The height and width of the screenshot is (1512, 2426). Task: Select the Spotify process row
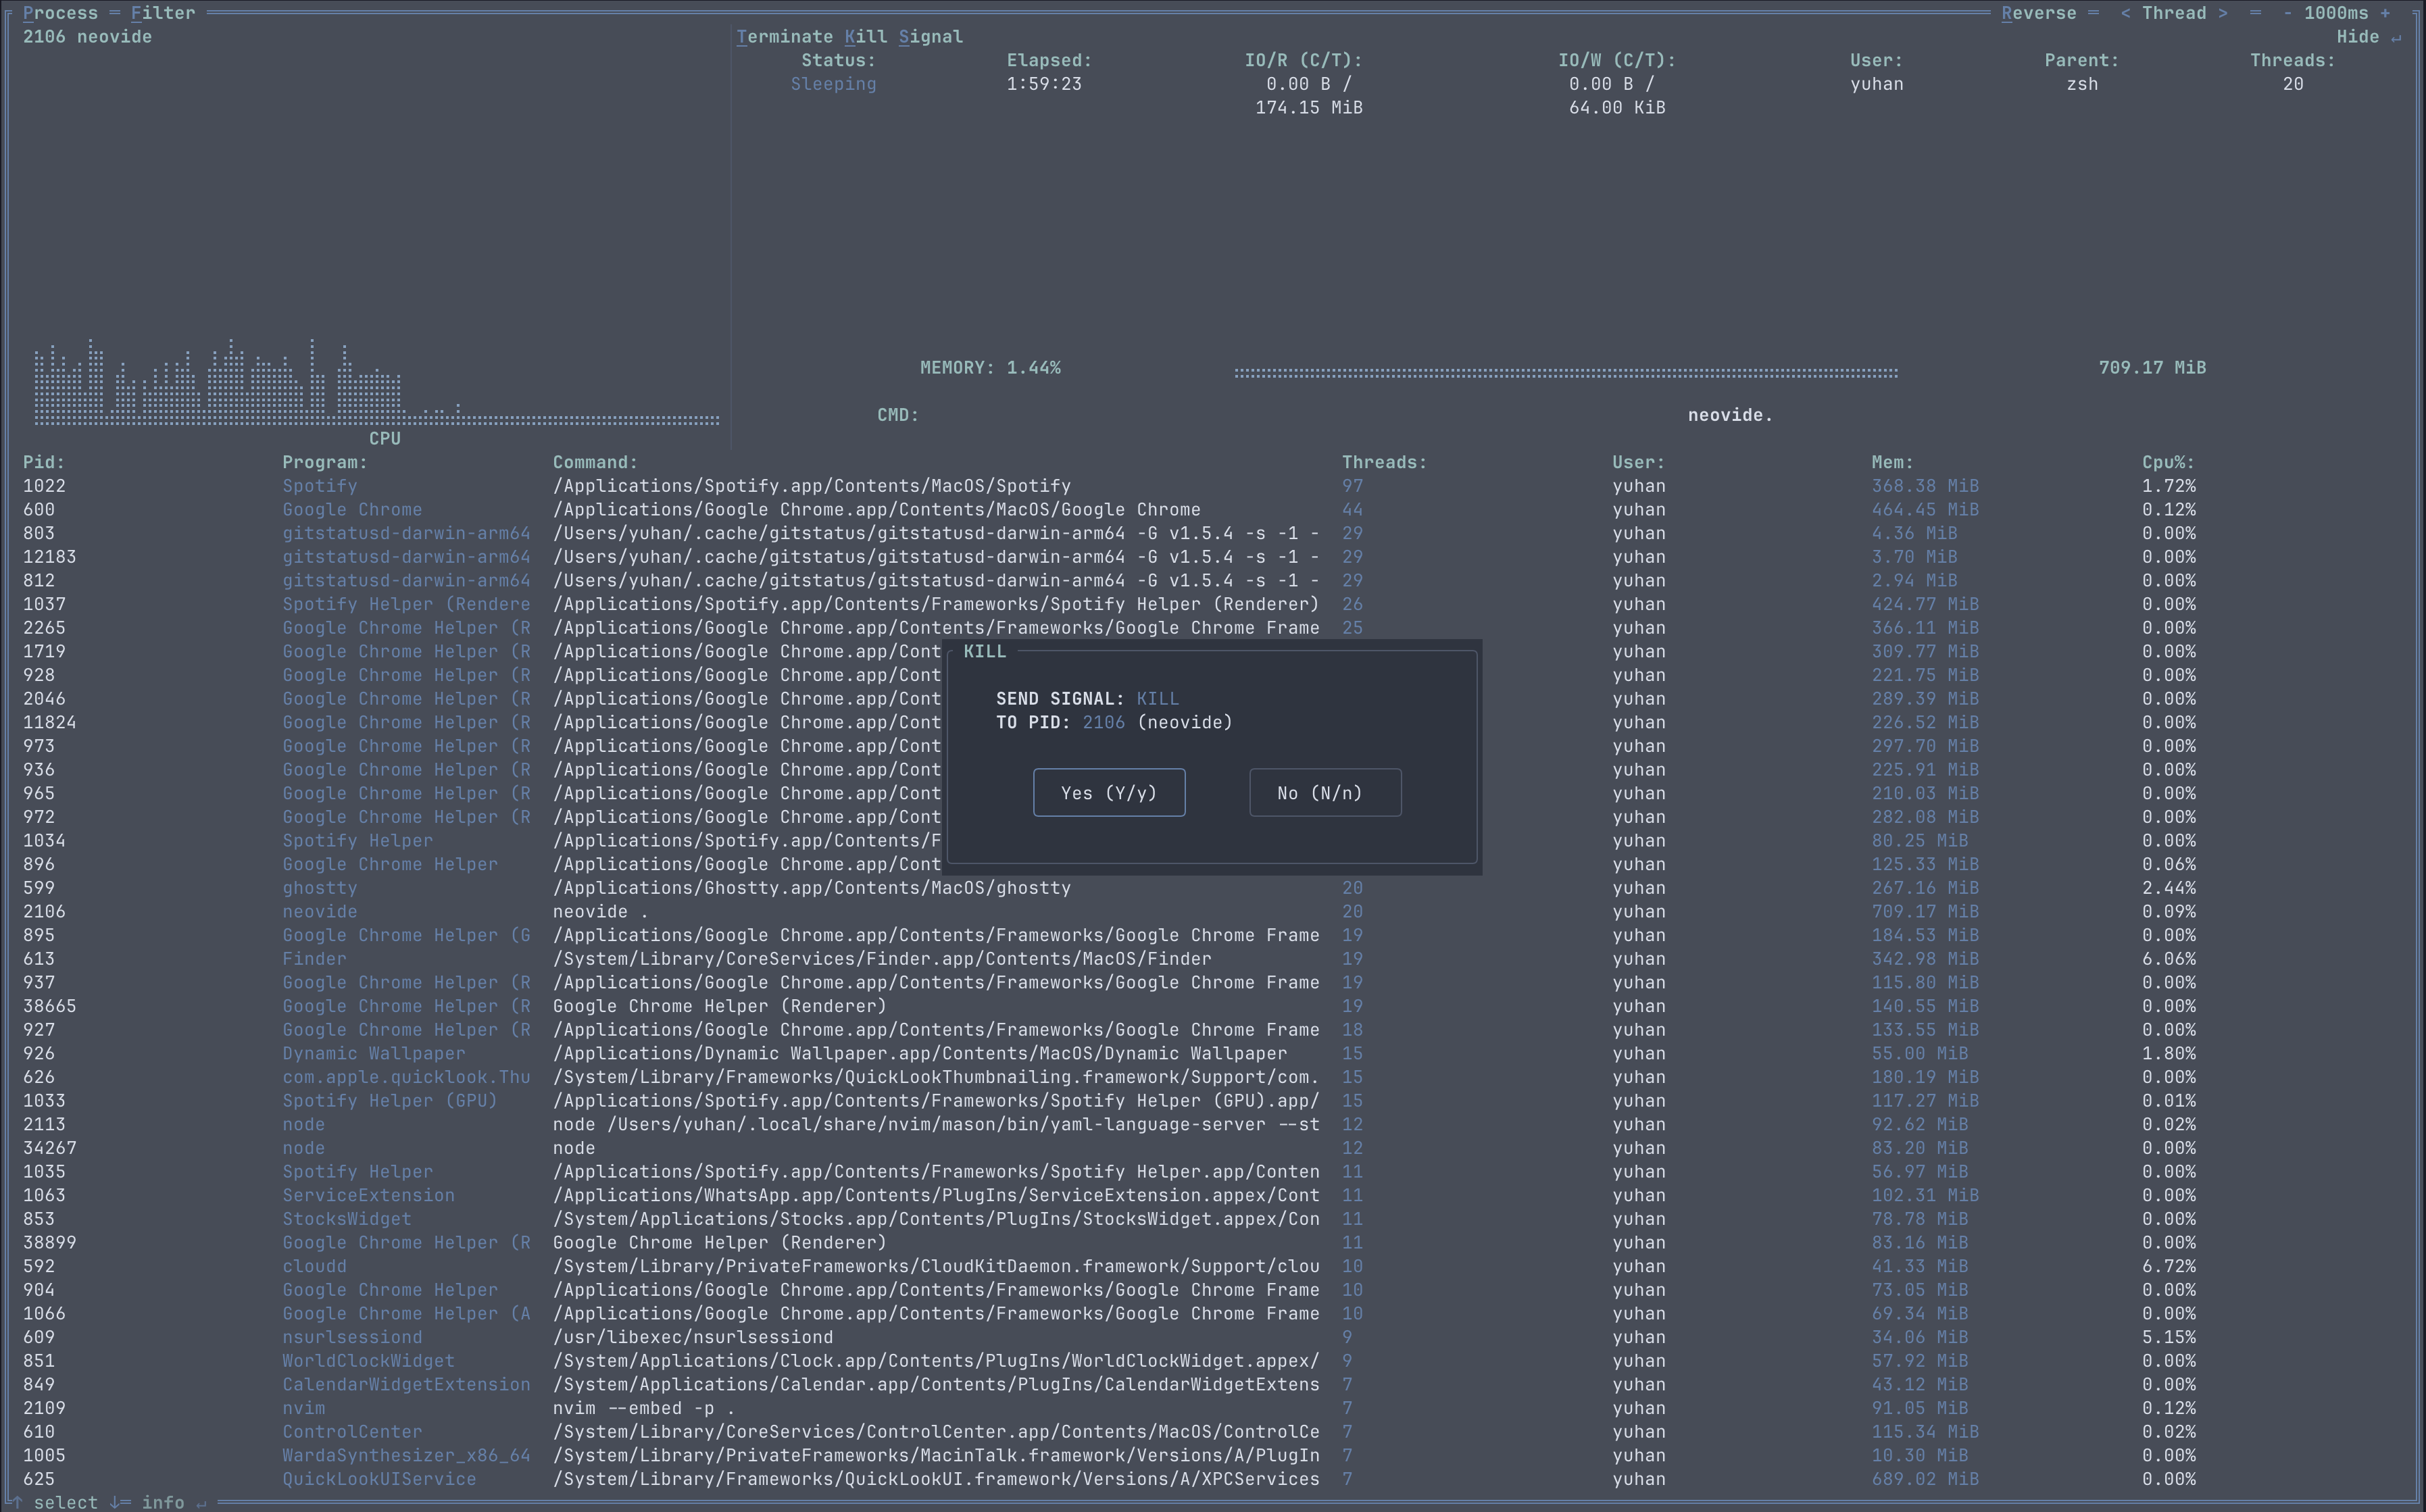tap(319, 486)
